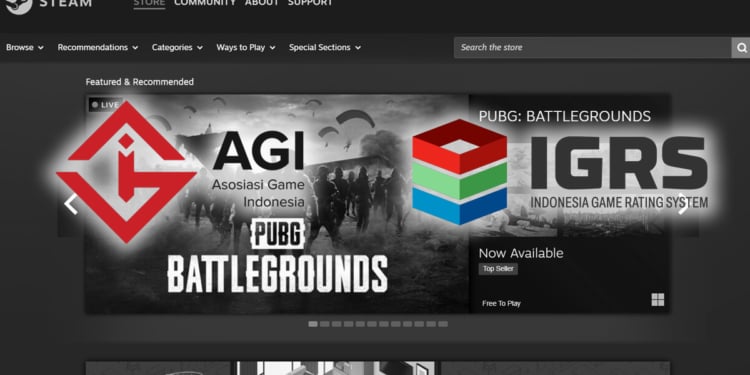750x375 pixels.
Task: Click the Top Seller tag
Action: click(x=498, y=269)
